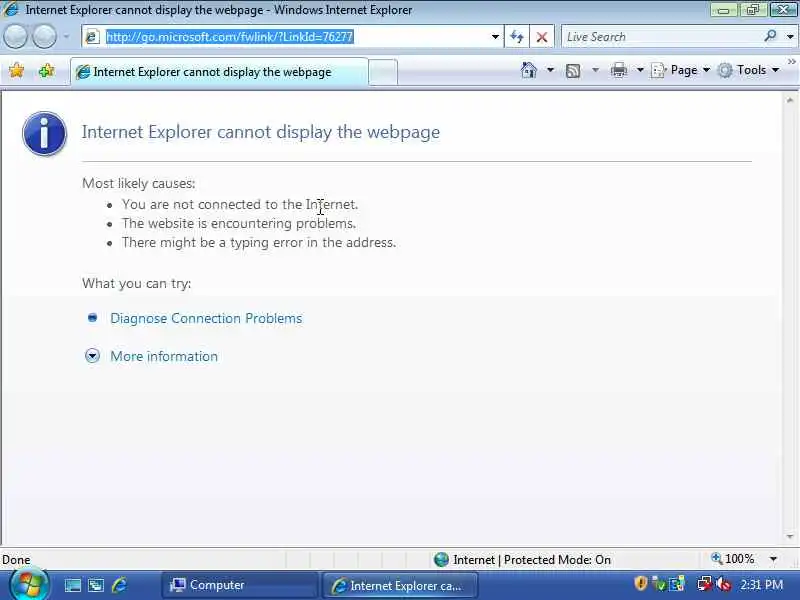Click the search magnifier icon
Viewport: 800px width, 600px height.
pos(770,36)
